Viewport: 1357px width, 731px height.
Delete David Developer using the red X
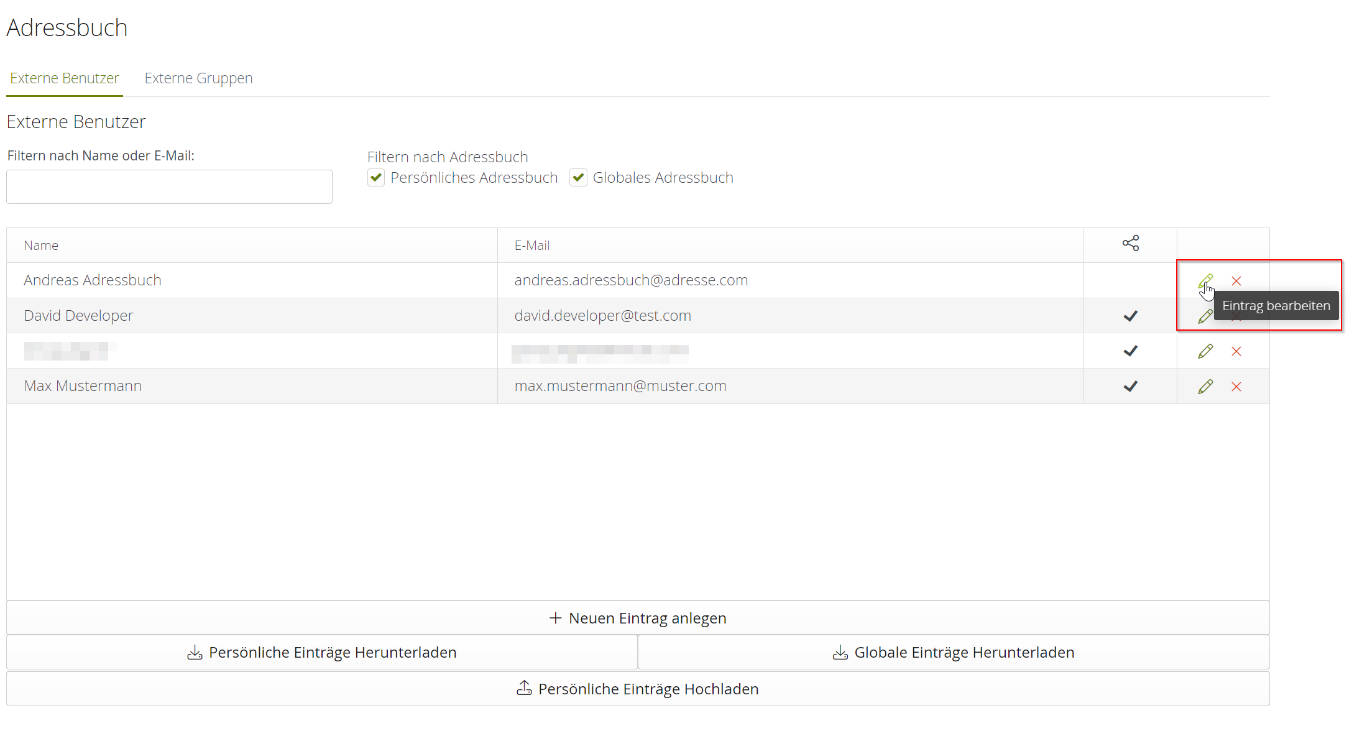click(x=1237, y=315)
